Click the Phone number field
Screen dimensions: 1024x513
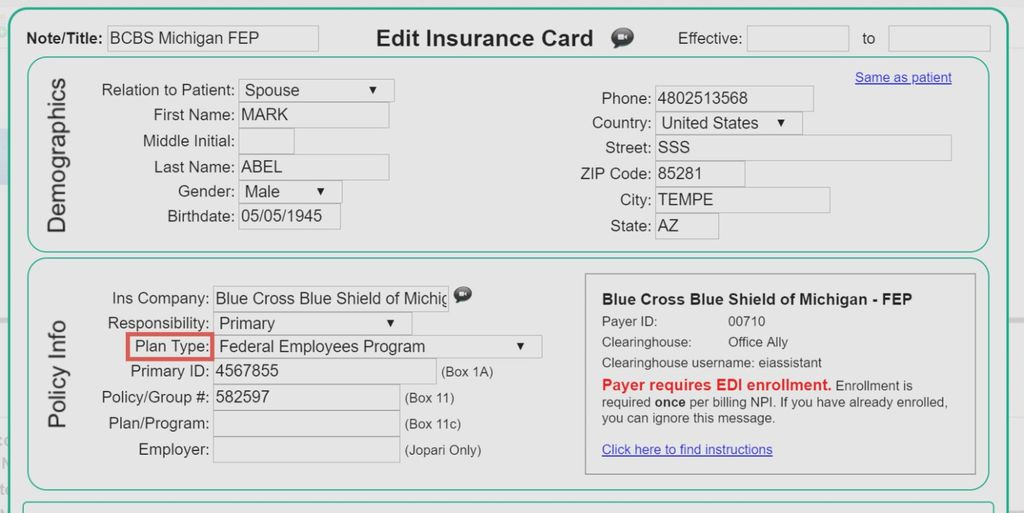click(x=735, y=99)
